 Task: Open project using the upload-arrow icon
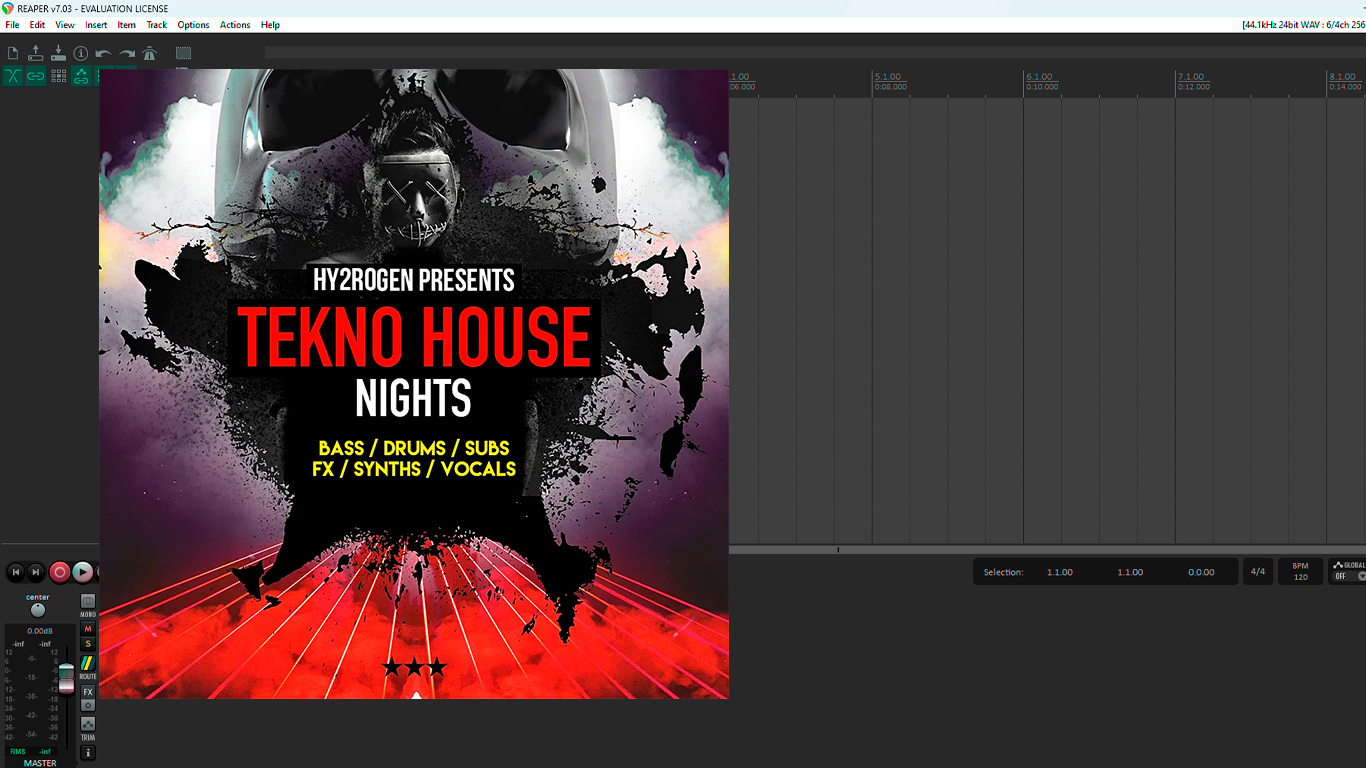tap(36, 53)
